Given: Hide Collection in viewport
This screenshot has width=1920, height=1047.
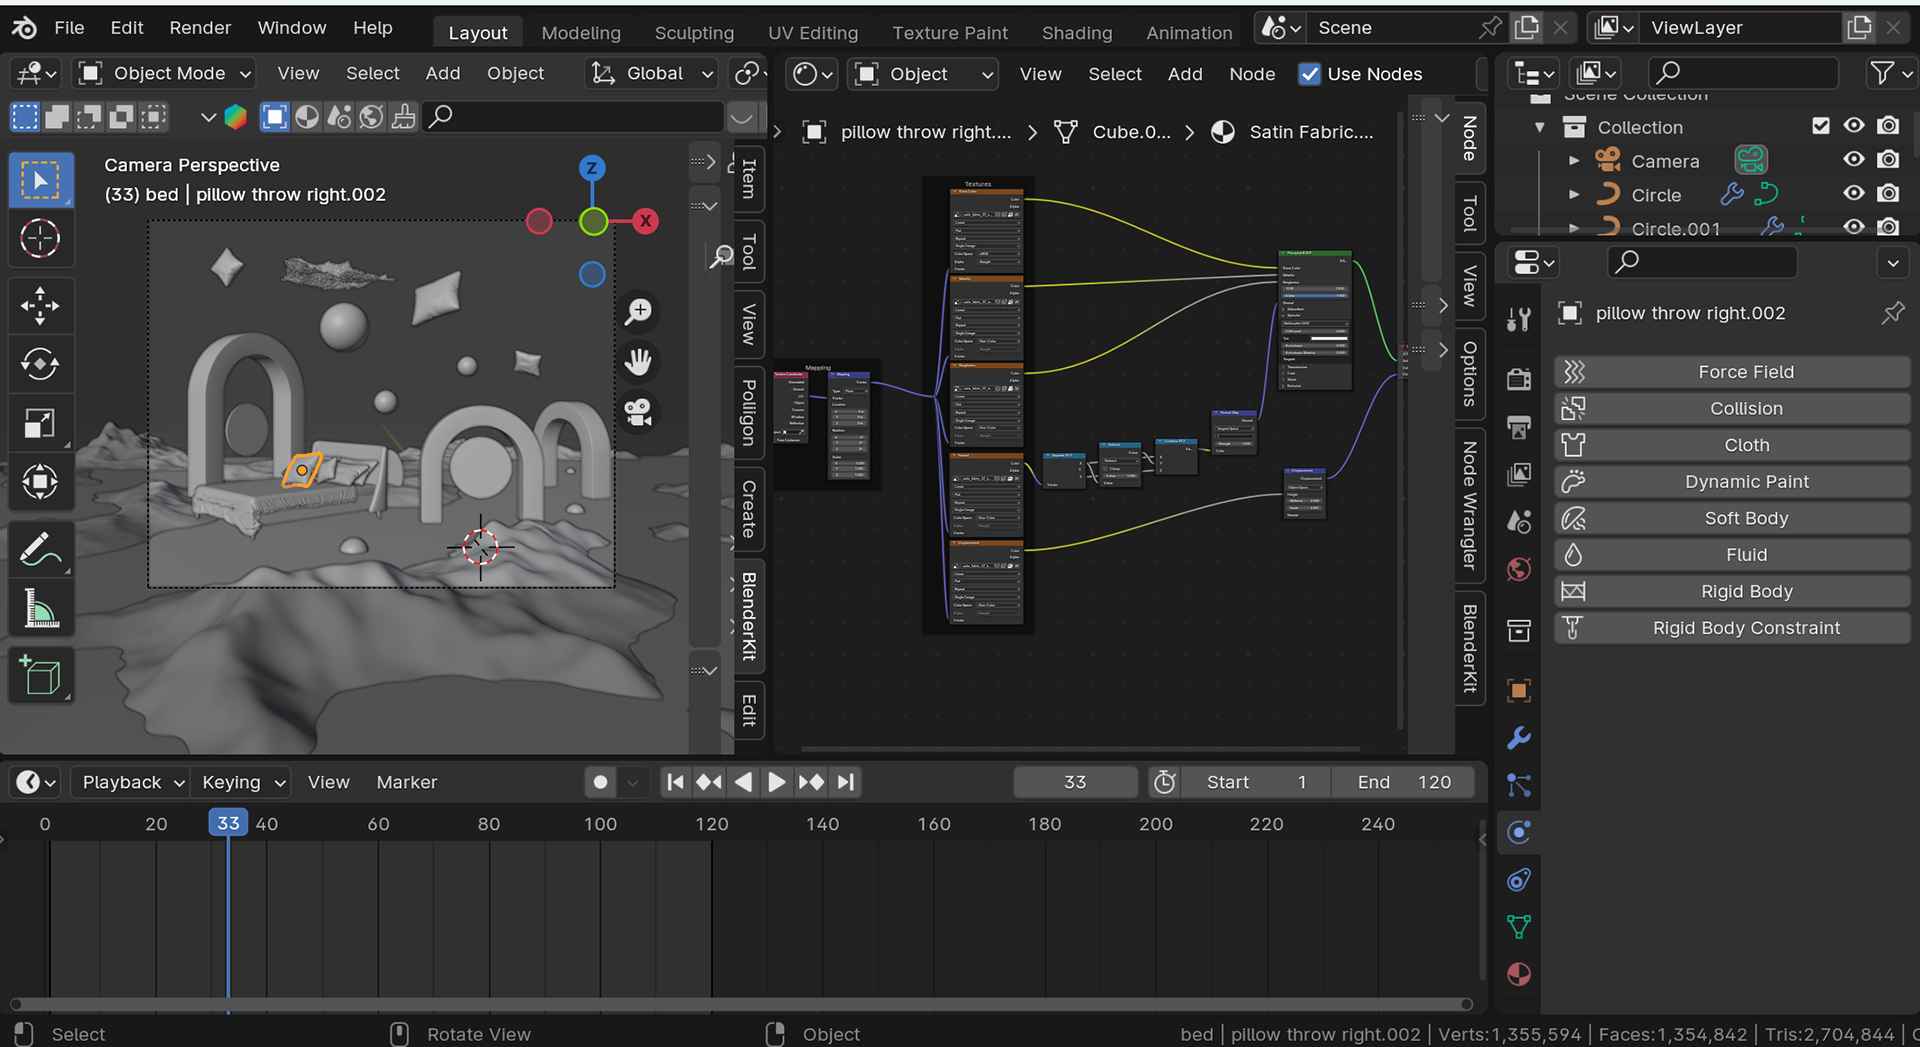Looking at the screenshot, I should coord(1854,126).
